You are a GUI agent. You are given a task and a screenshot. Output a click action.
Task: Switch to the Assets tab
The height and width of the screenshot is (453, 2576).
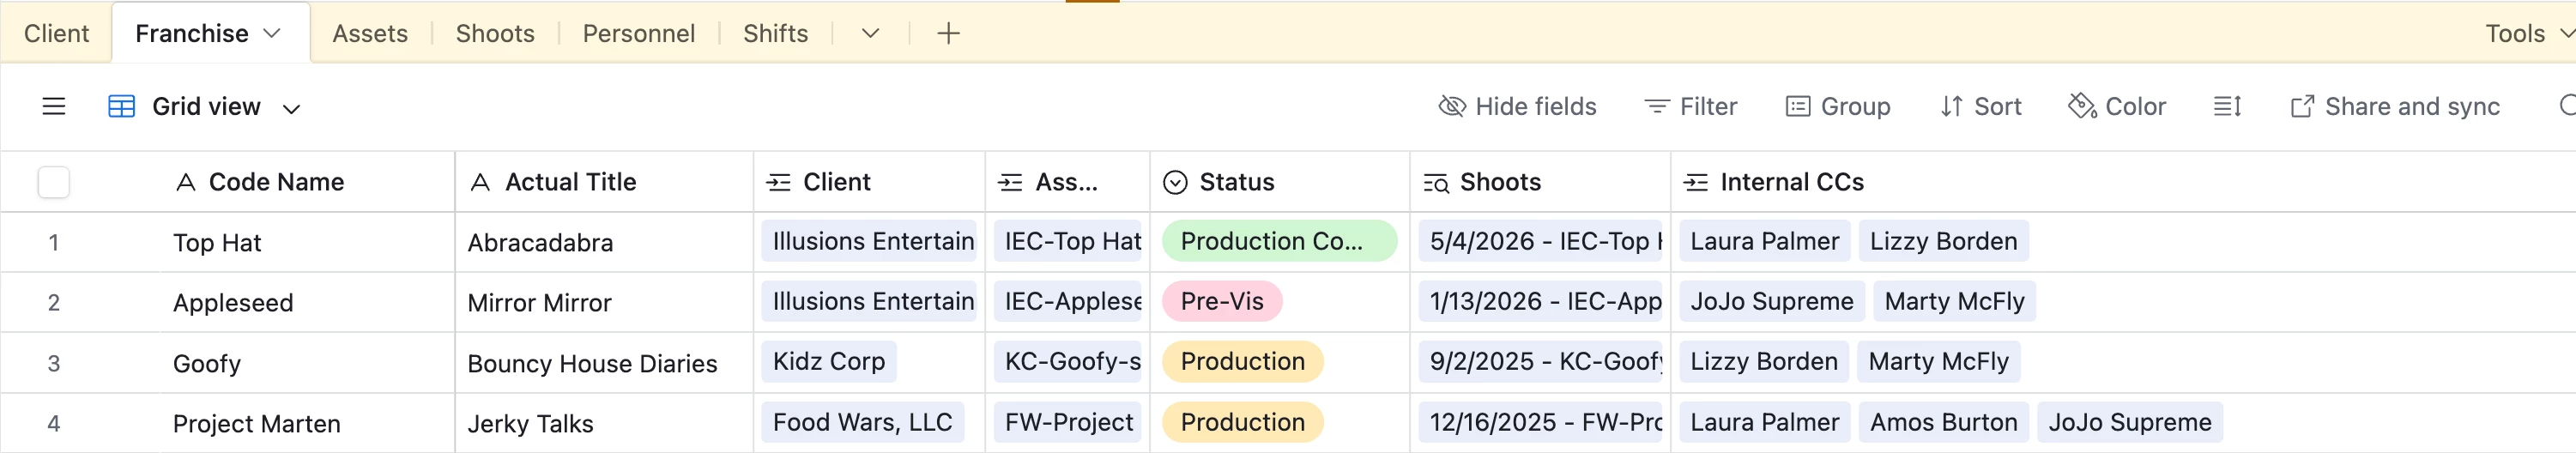(370, 33)
